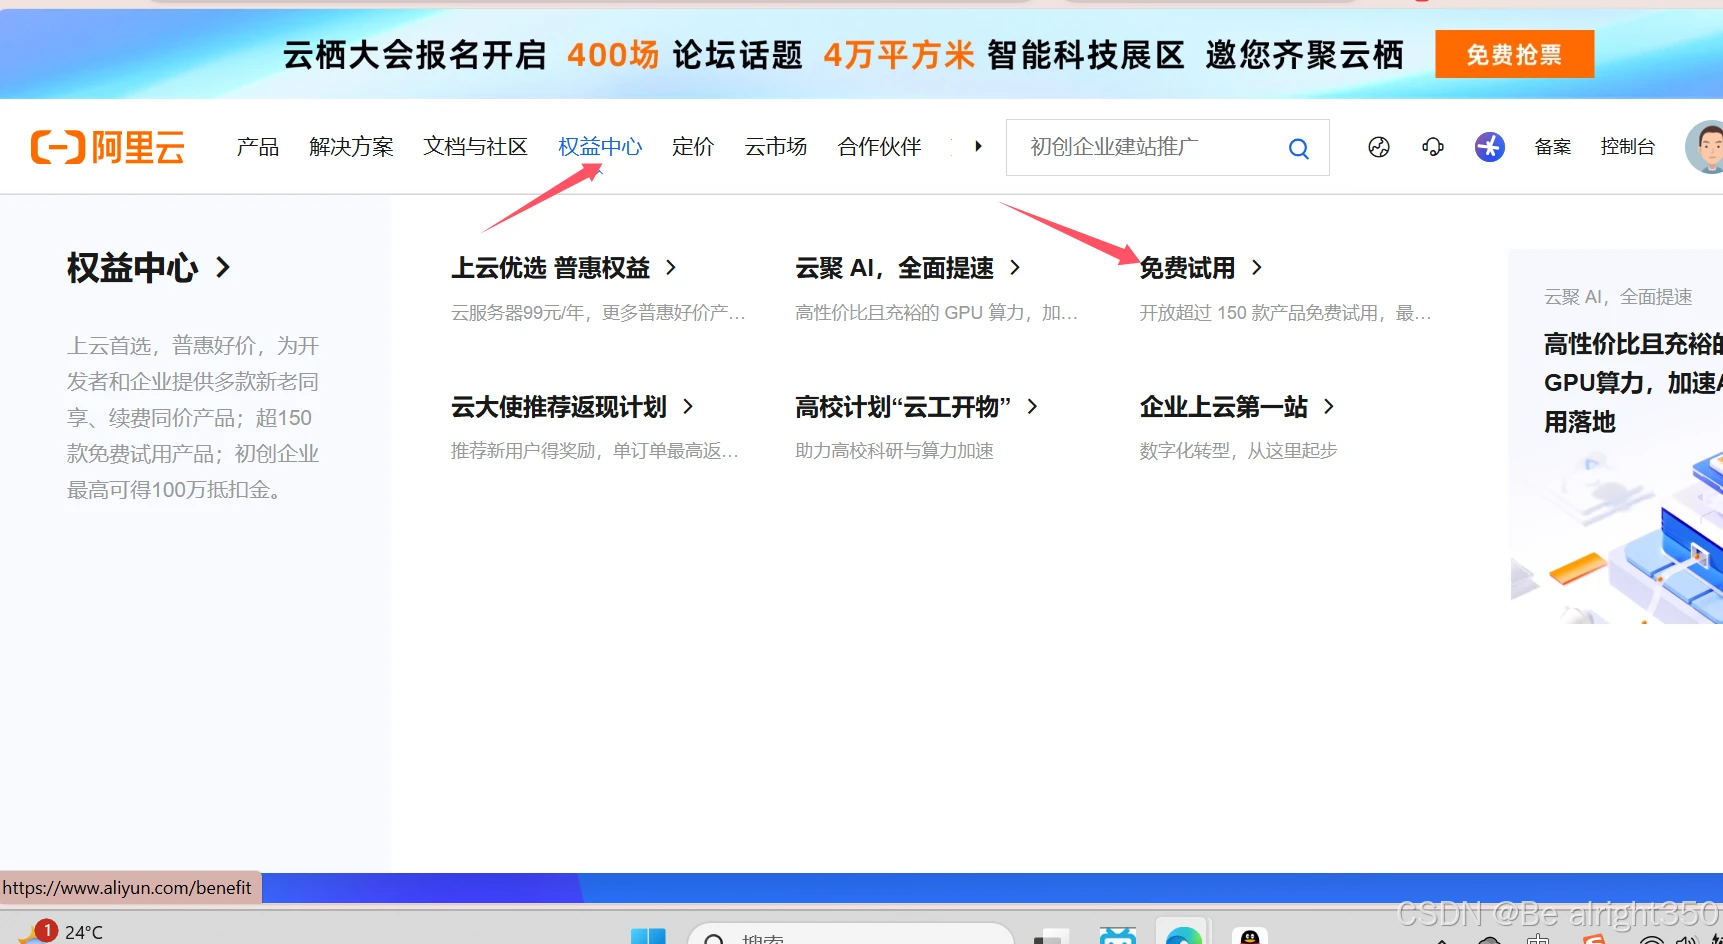Click chevron beside 云大使推荐返现计划
The height and width of the screenshot is (944, 1723).
pos(688,406)
